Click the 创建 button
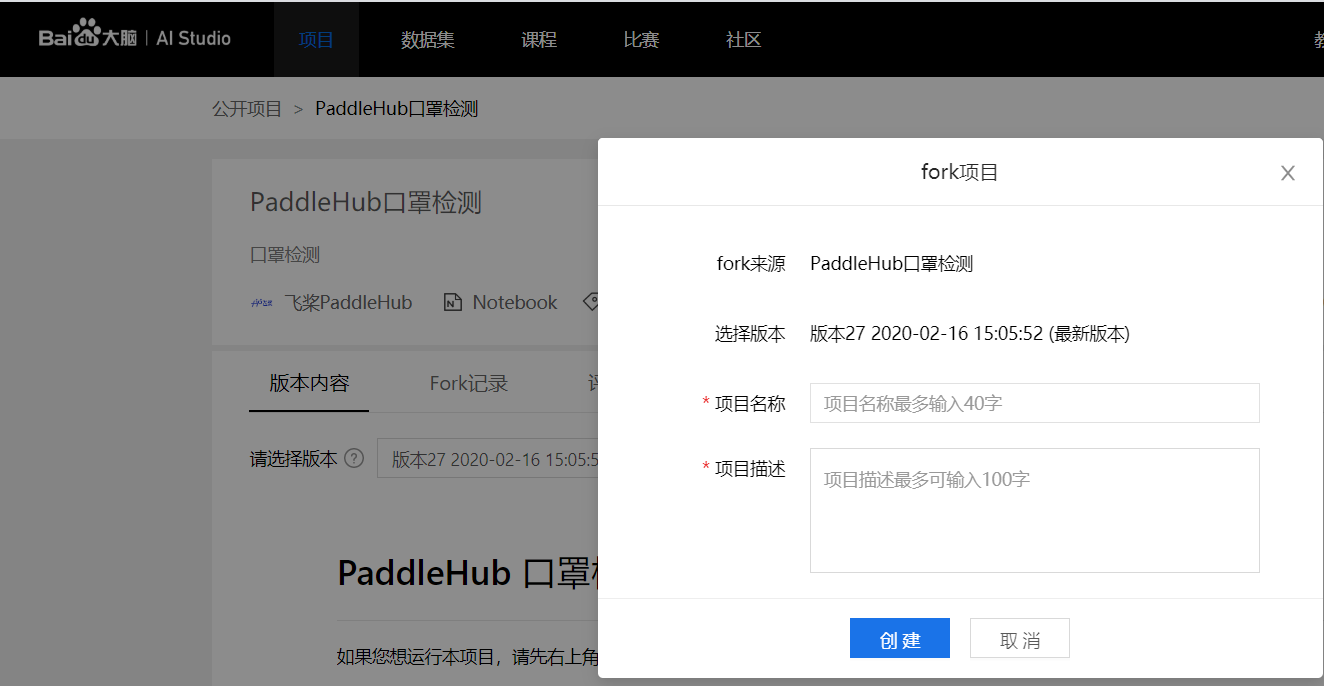 click(900, 638)
